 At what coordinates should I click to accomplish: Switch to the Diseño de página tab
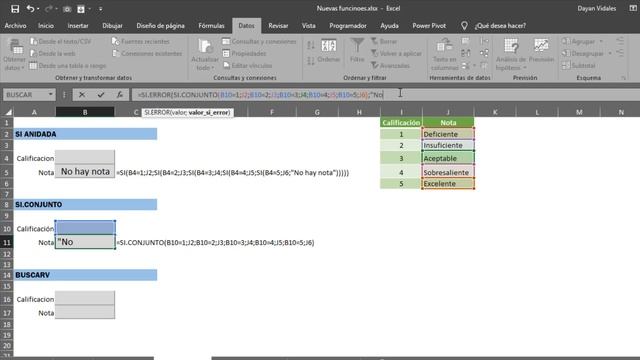point(160,26)
